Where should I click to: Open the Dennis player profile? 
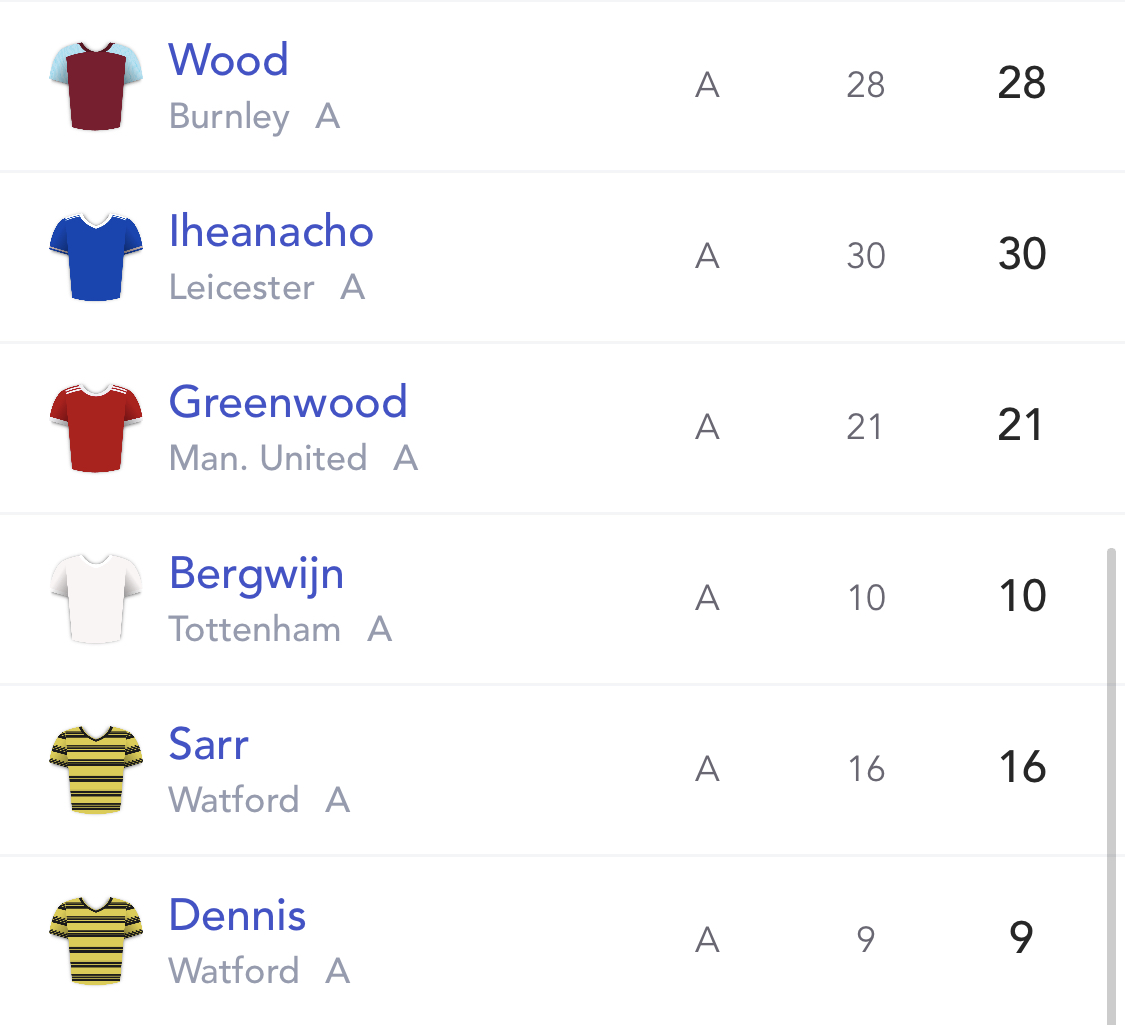click(x=237, y=915)
